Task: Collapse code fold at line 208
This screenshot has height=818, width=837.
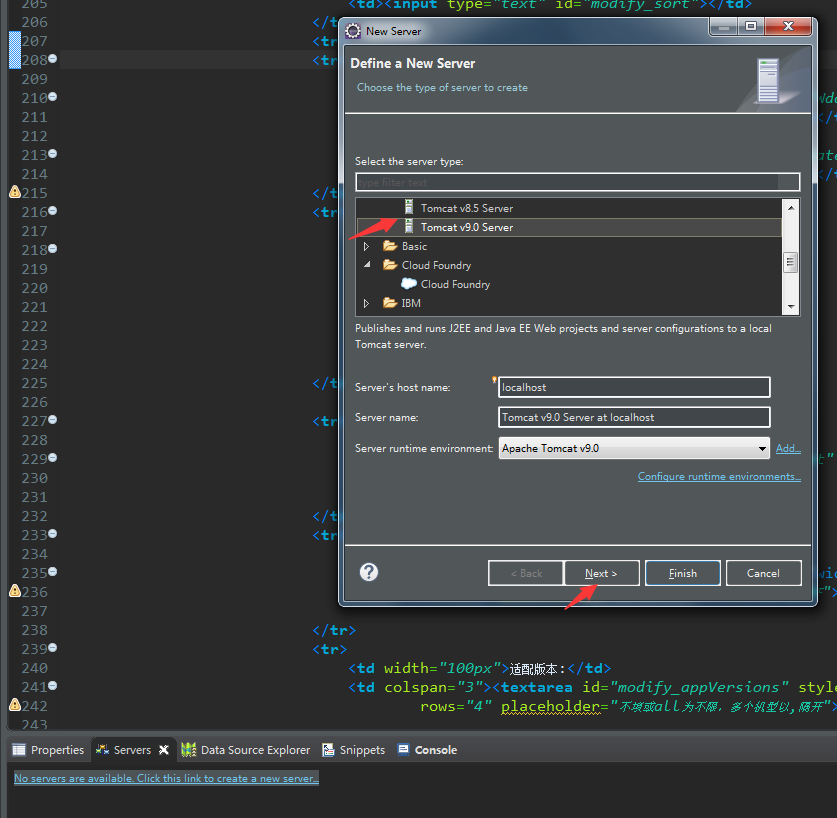Action: tap(53, 59)
